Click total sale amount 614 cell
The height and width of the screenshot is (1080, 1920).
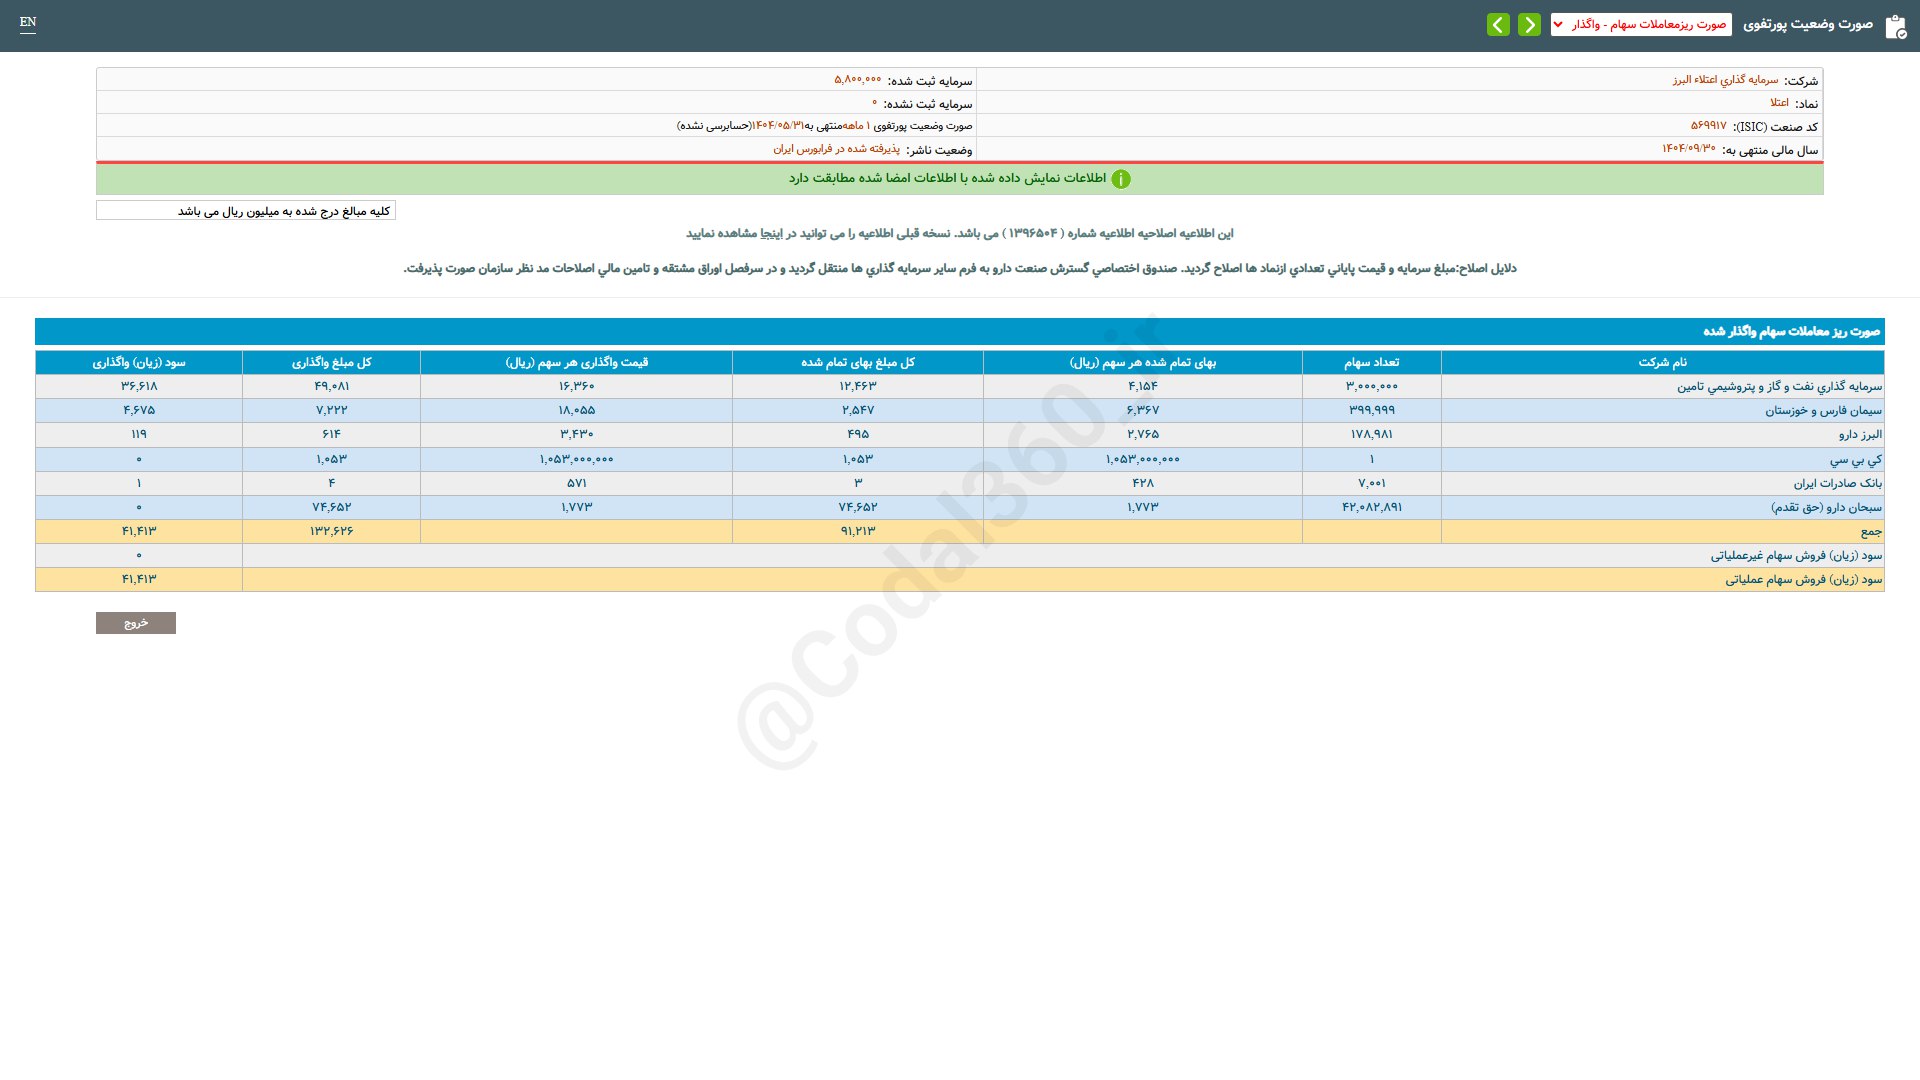pyautogui.click(x=331, y=434)
